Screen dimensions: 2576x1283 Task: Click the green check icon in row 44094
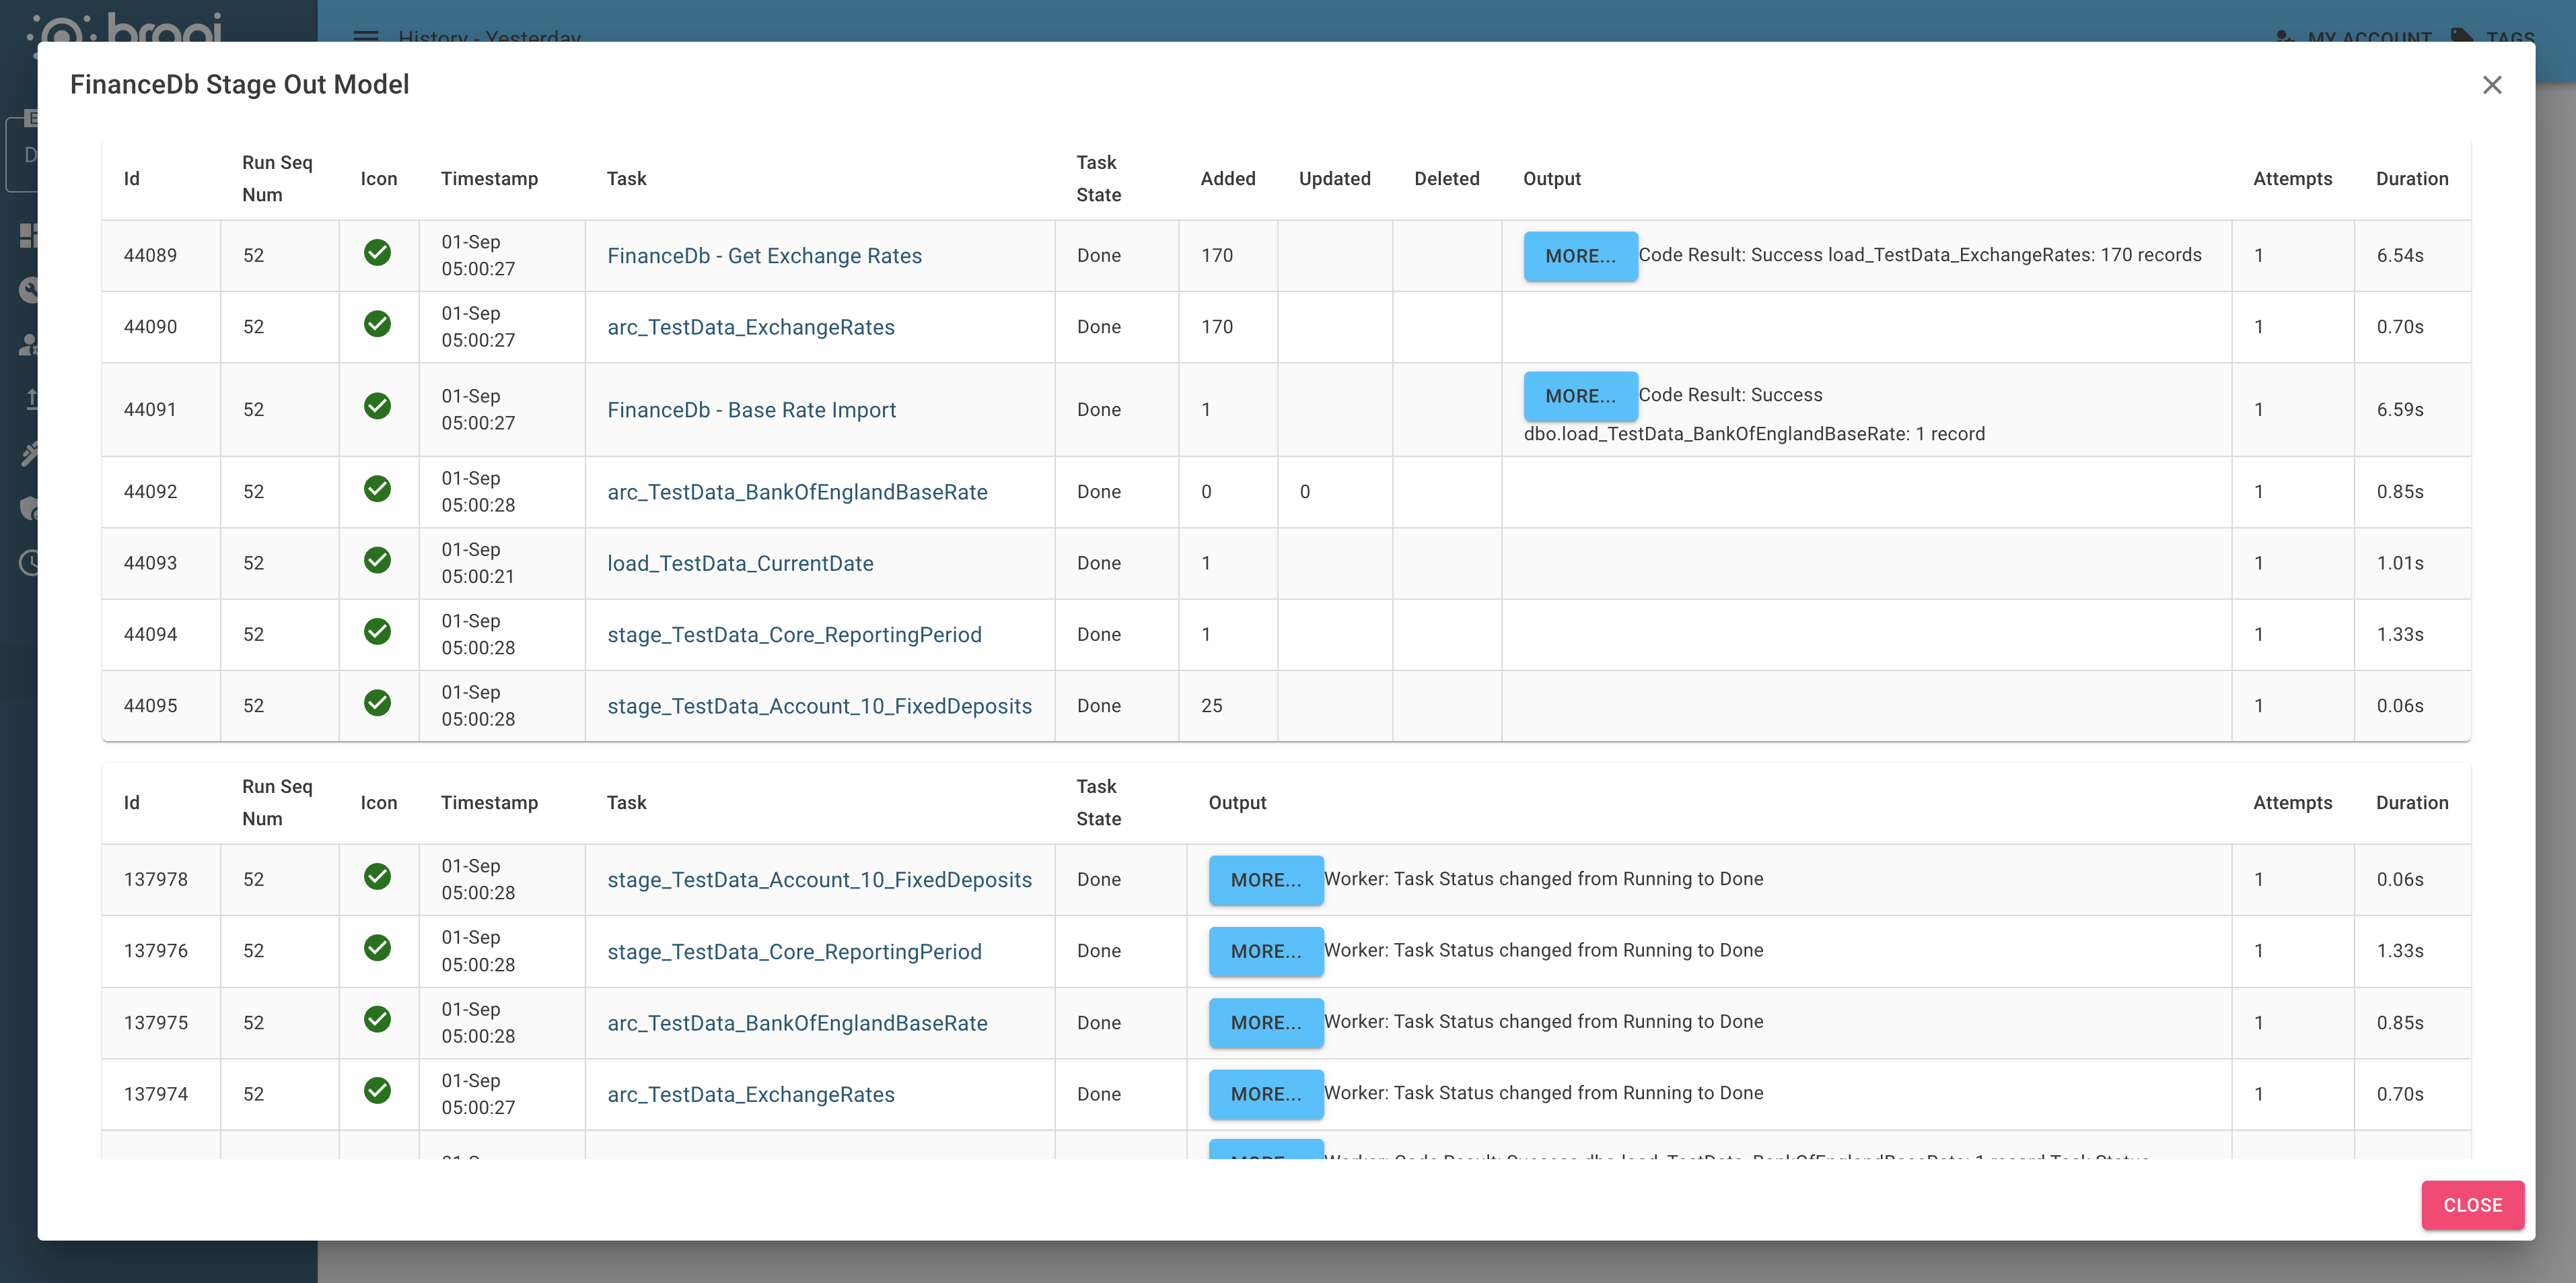click(x=377, y=632)
